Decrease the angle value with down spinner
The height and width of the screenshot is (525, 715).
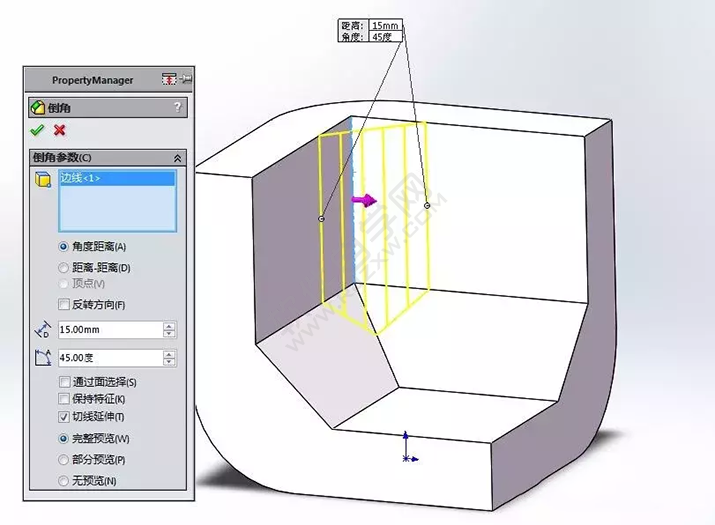tap(169, 362)
